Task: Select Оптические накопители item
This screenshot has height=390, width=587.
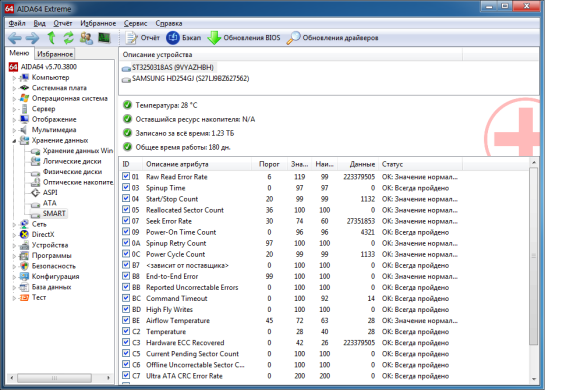Action: (x=78, y=182)
